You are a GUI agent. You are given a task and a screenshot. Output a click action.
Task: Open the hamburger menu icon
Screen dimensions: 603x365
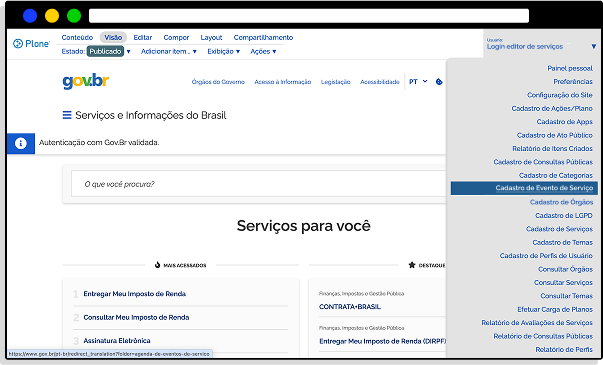pos(67,115)
